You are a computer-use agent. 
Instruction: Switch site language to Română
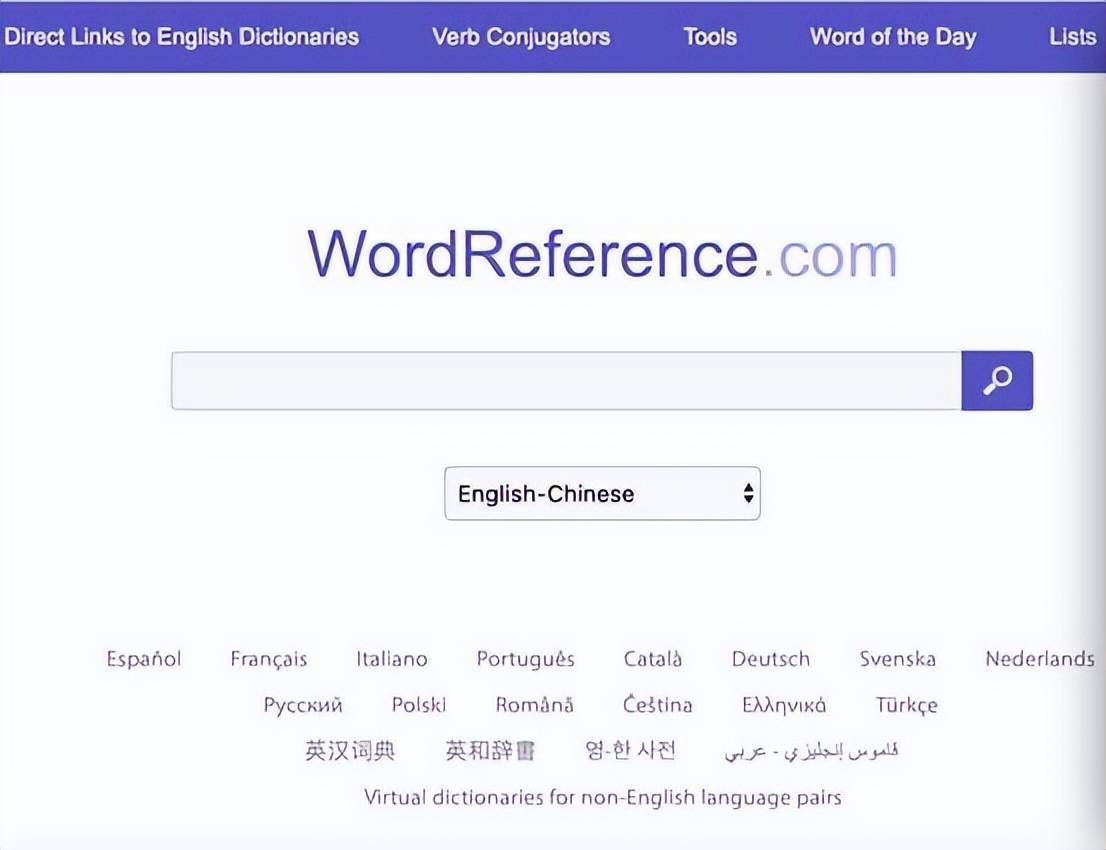point(535,705)
